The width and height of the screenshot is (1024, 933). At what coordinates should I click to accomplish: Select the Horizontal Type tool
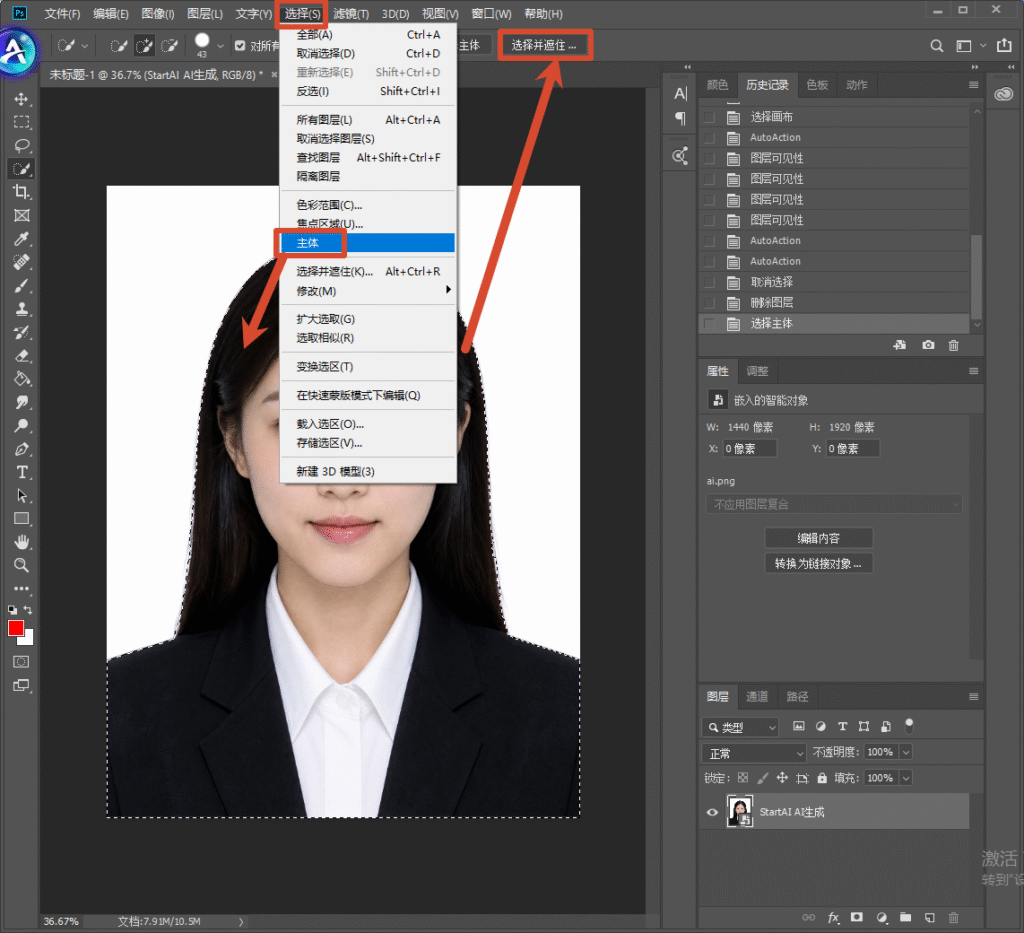click(x=22, y=472)
